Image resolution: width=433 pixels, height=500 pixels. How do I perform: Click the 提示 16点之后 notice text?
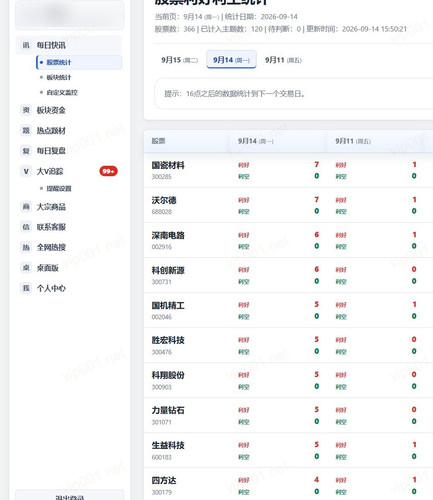(235, 94)
